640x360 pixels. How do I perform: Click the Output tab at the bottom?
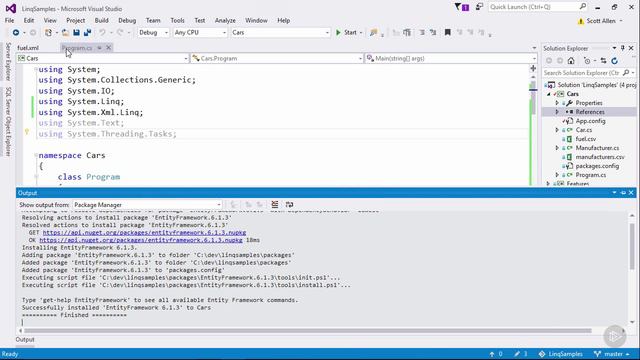pos(25,340)
